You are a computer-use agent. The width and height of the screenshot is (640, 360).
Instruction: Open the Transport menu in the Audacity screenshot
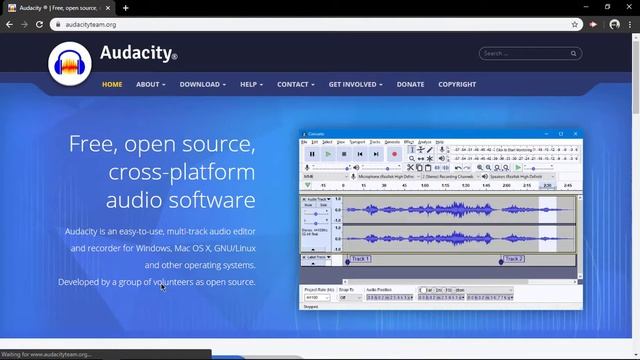tap(357, 142)
